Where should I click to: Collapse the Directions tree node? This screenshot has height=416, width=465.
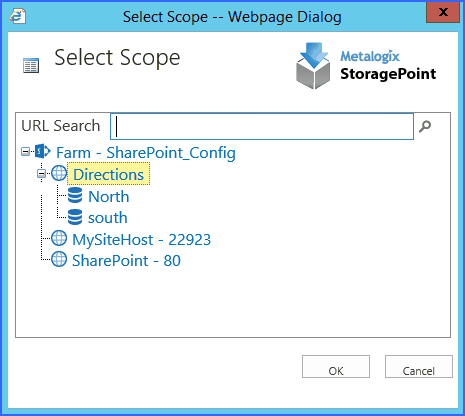(x=41, y=174)
